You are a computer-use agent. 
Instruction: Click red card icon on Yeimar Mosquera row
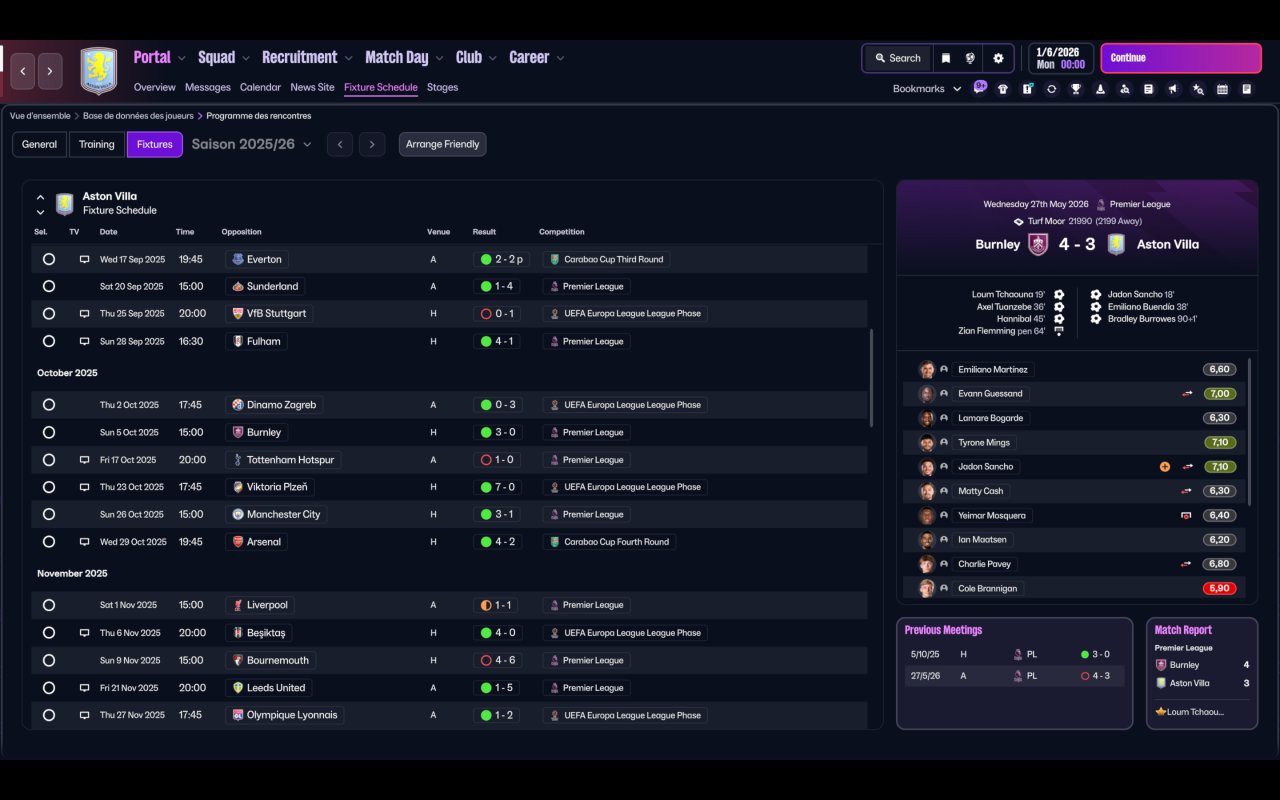[x=1186, y=516]
